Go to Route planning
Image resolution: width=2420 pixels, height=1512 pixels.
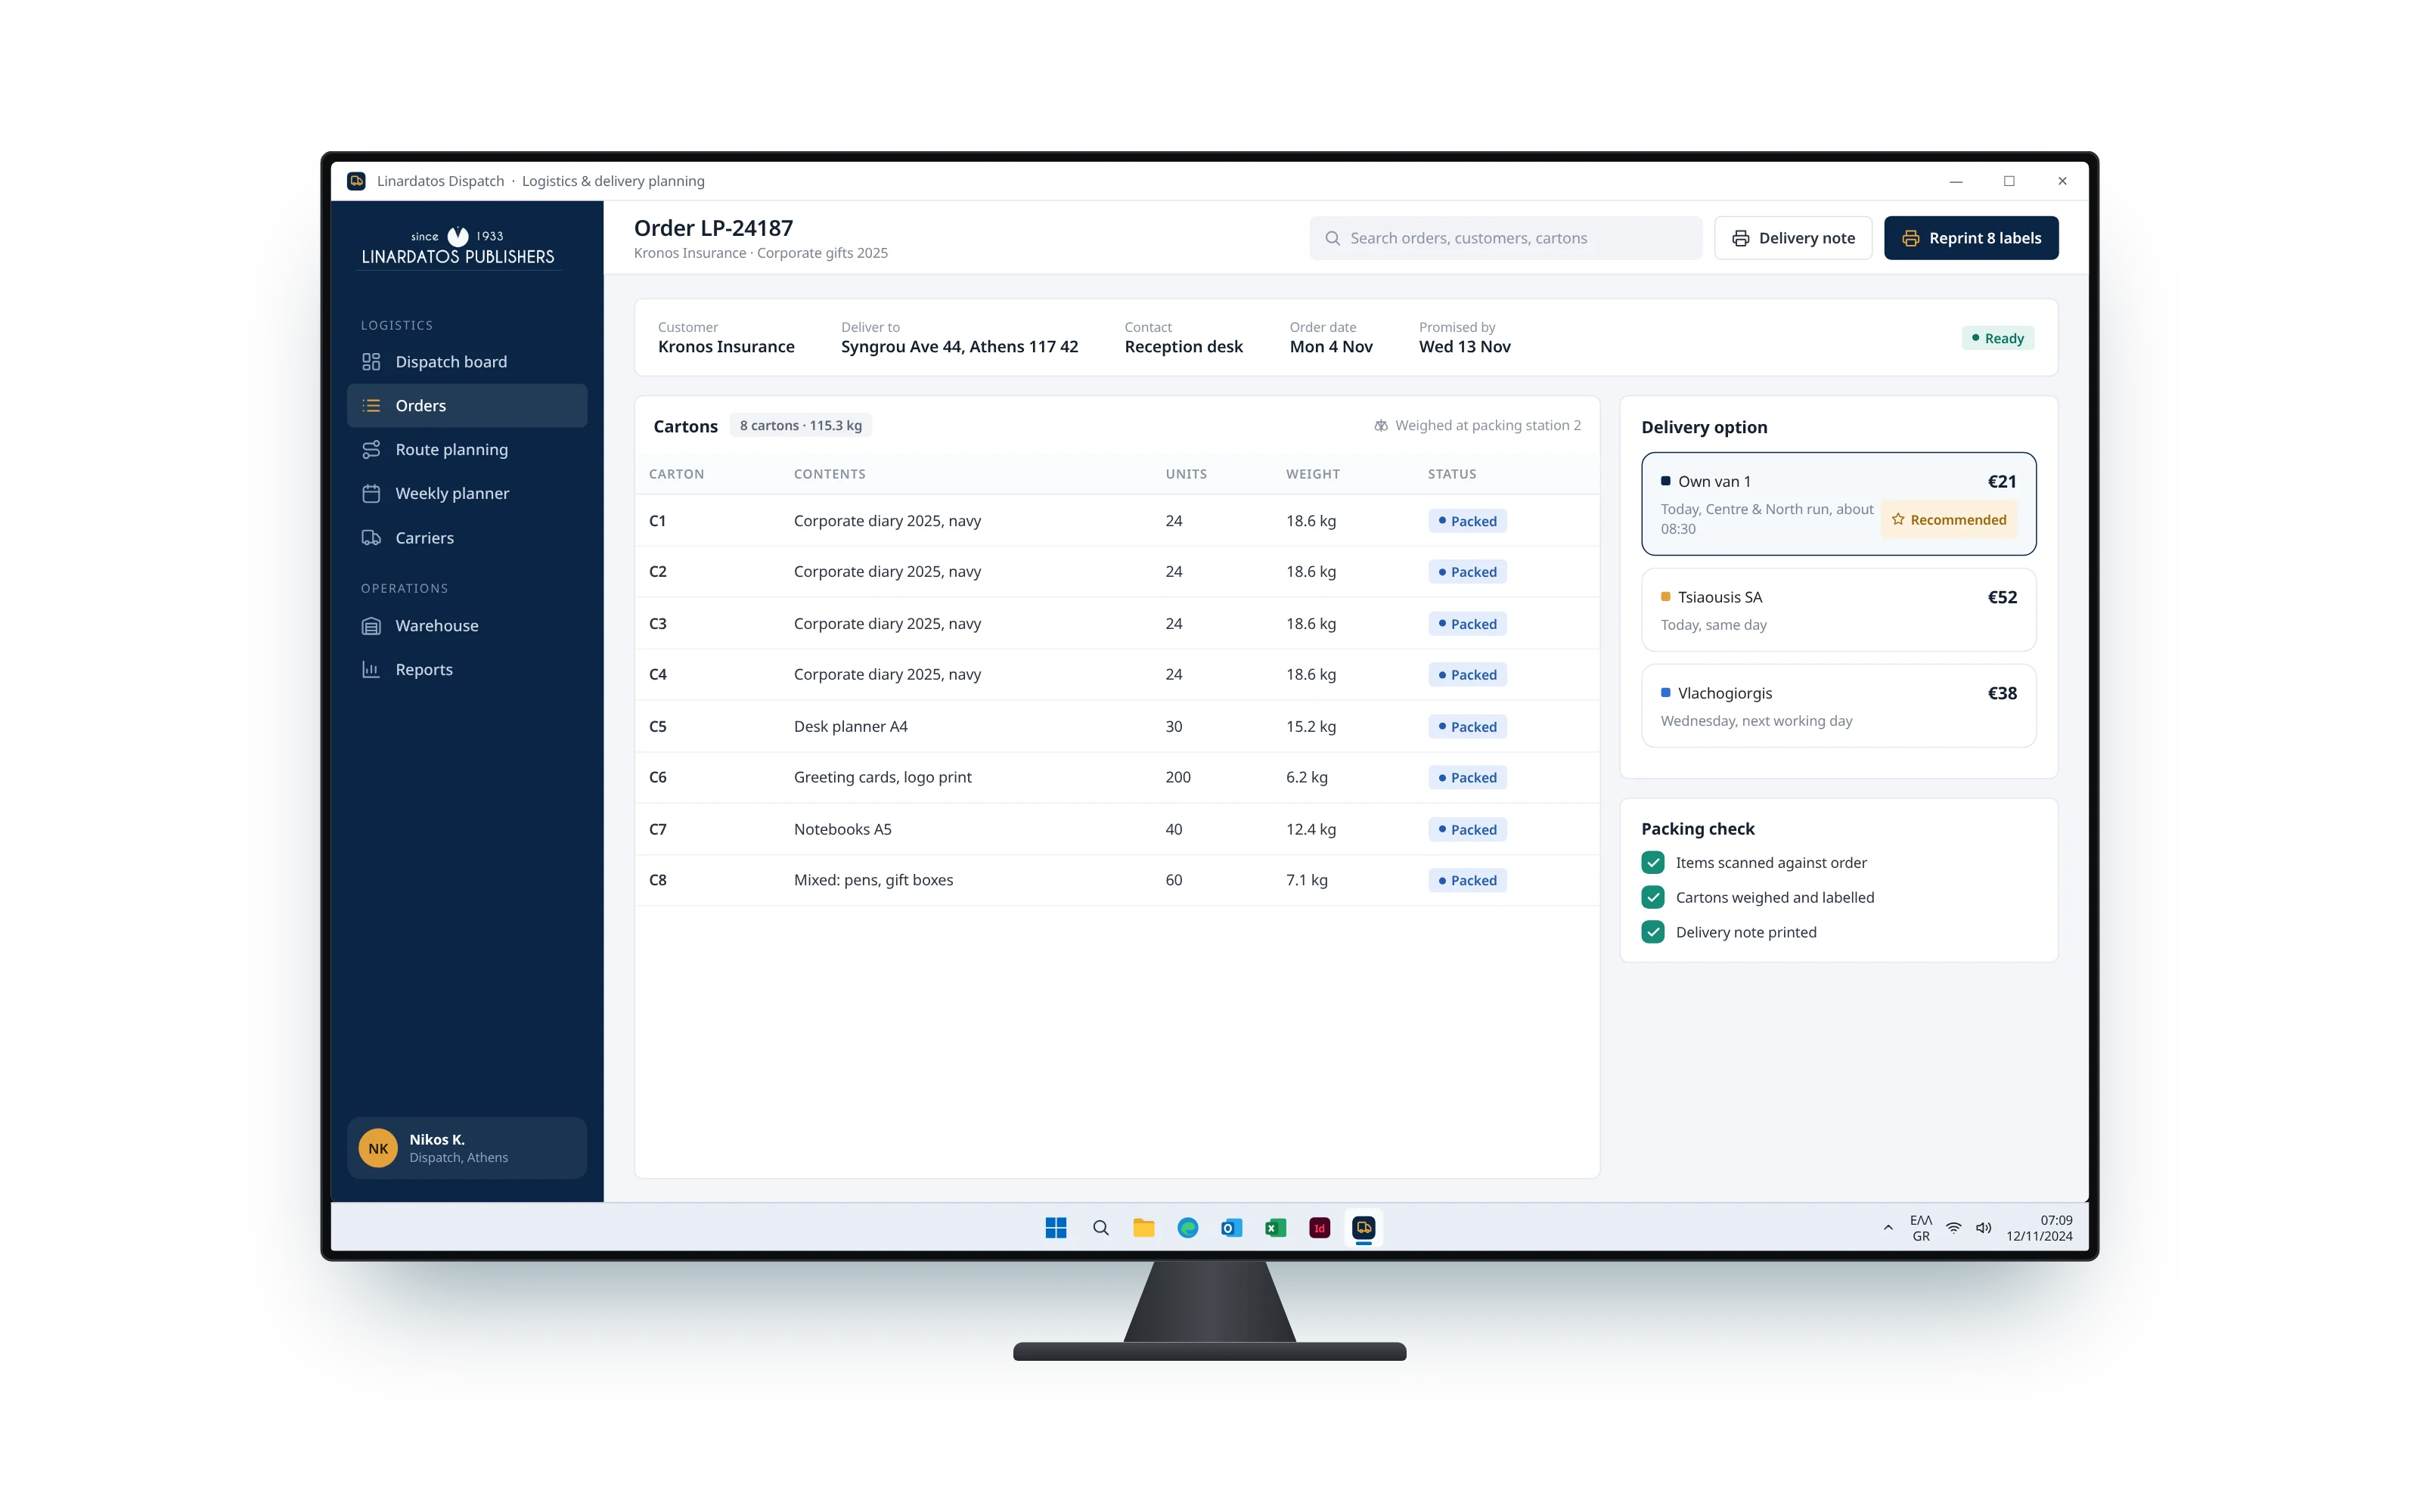[467, 450]
